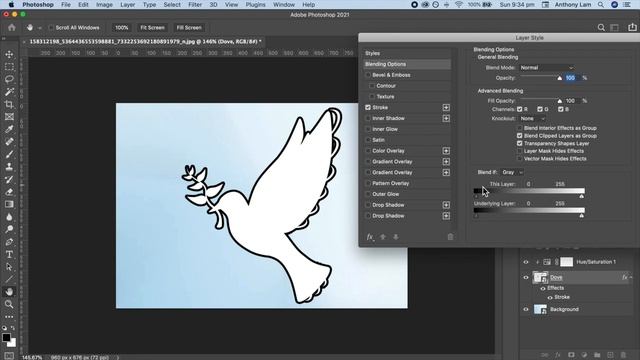Select the Frame tool

click(9, 117)
